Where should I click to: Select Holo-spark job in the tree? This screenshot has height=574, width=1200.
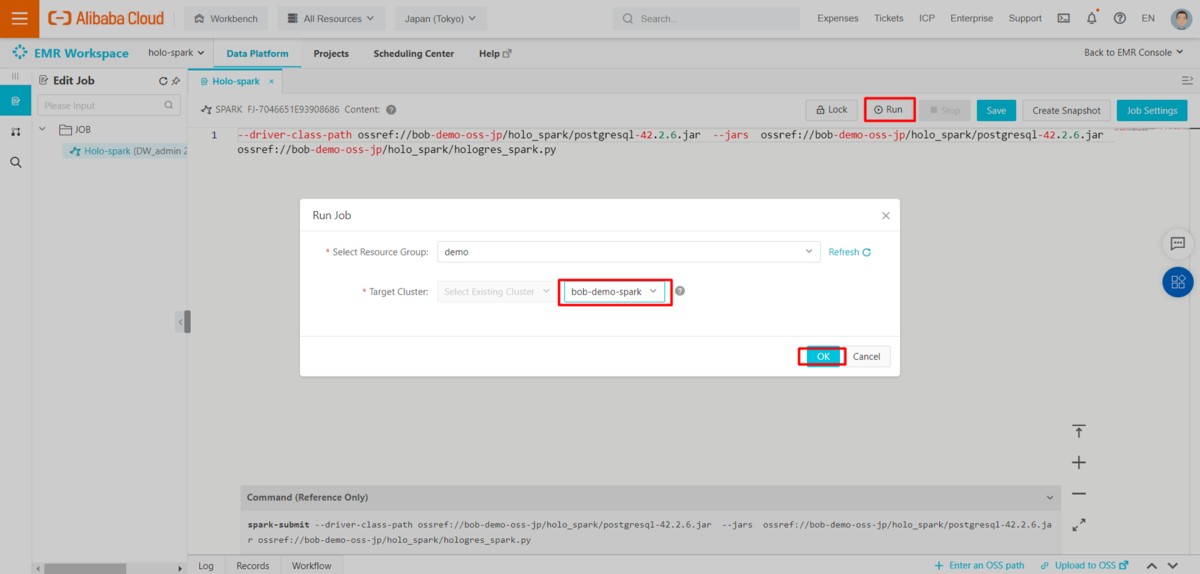click(x=127, y=151)
